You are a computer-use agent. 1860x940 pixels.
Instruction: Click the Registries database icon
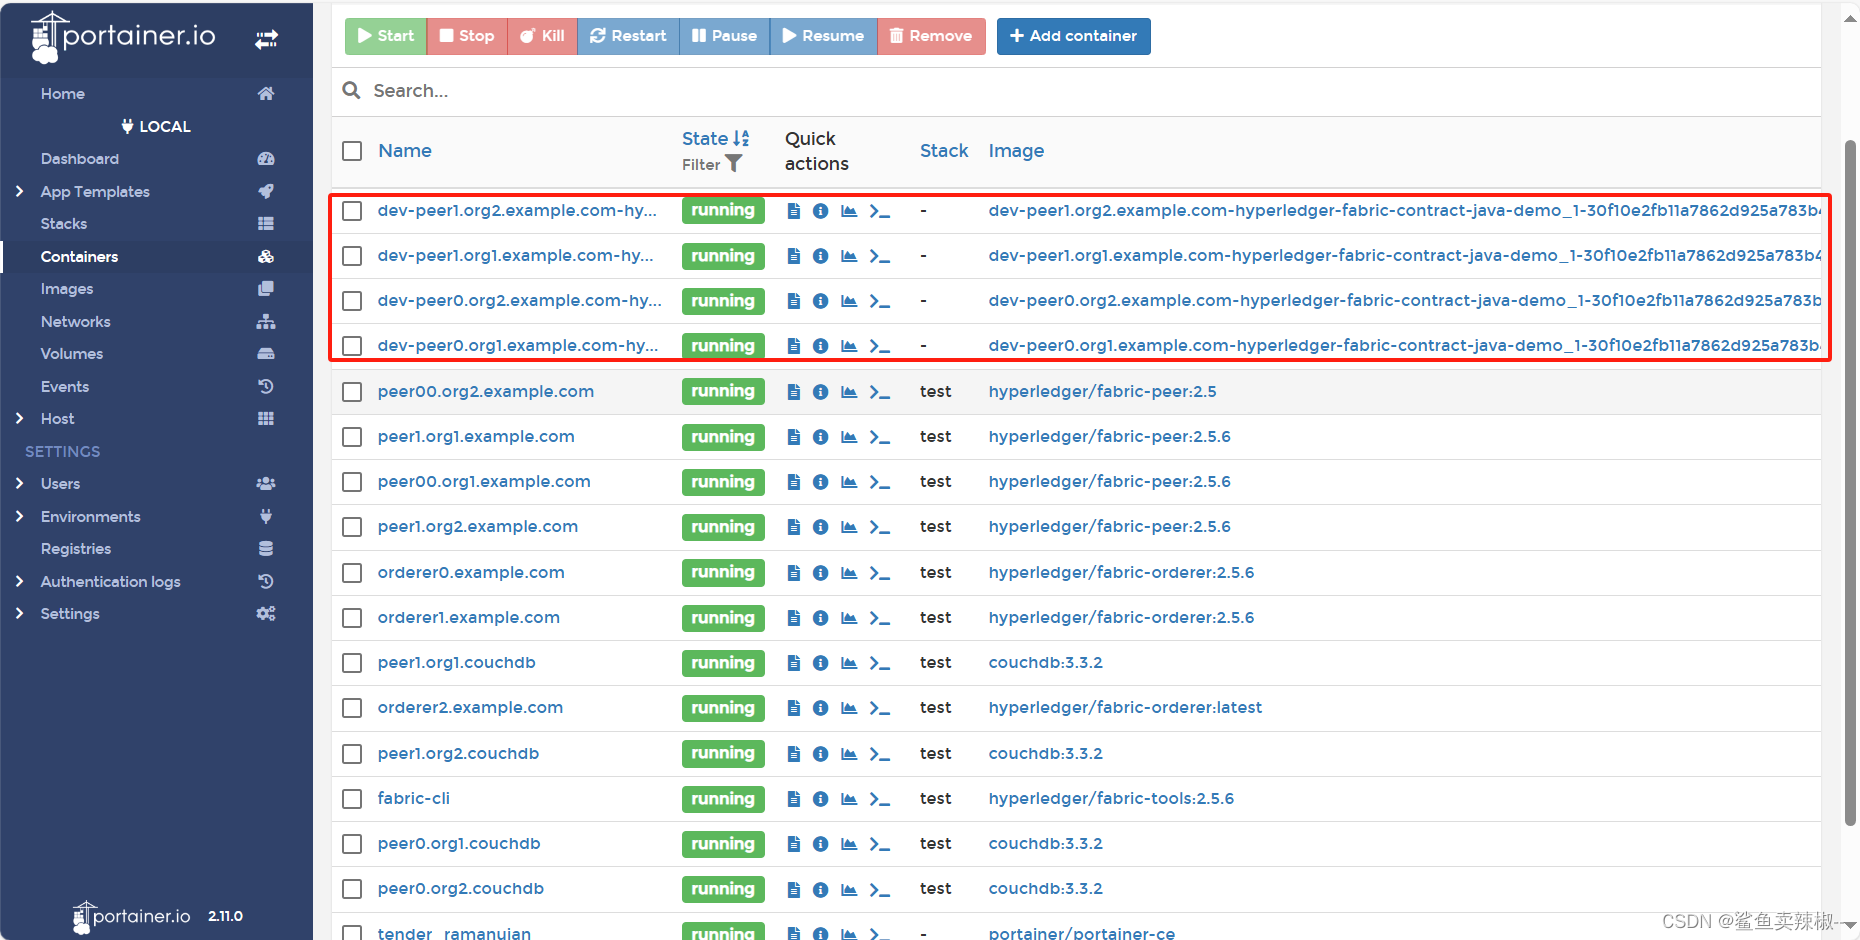point(266,549)
